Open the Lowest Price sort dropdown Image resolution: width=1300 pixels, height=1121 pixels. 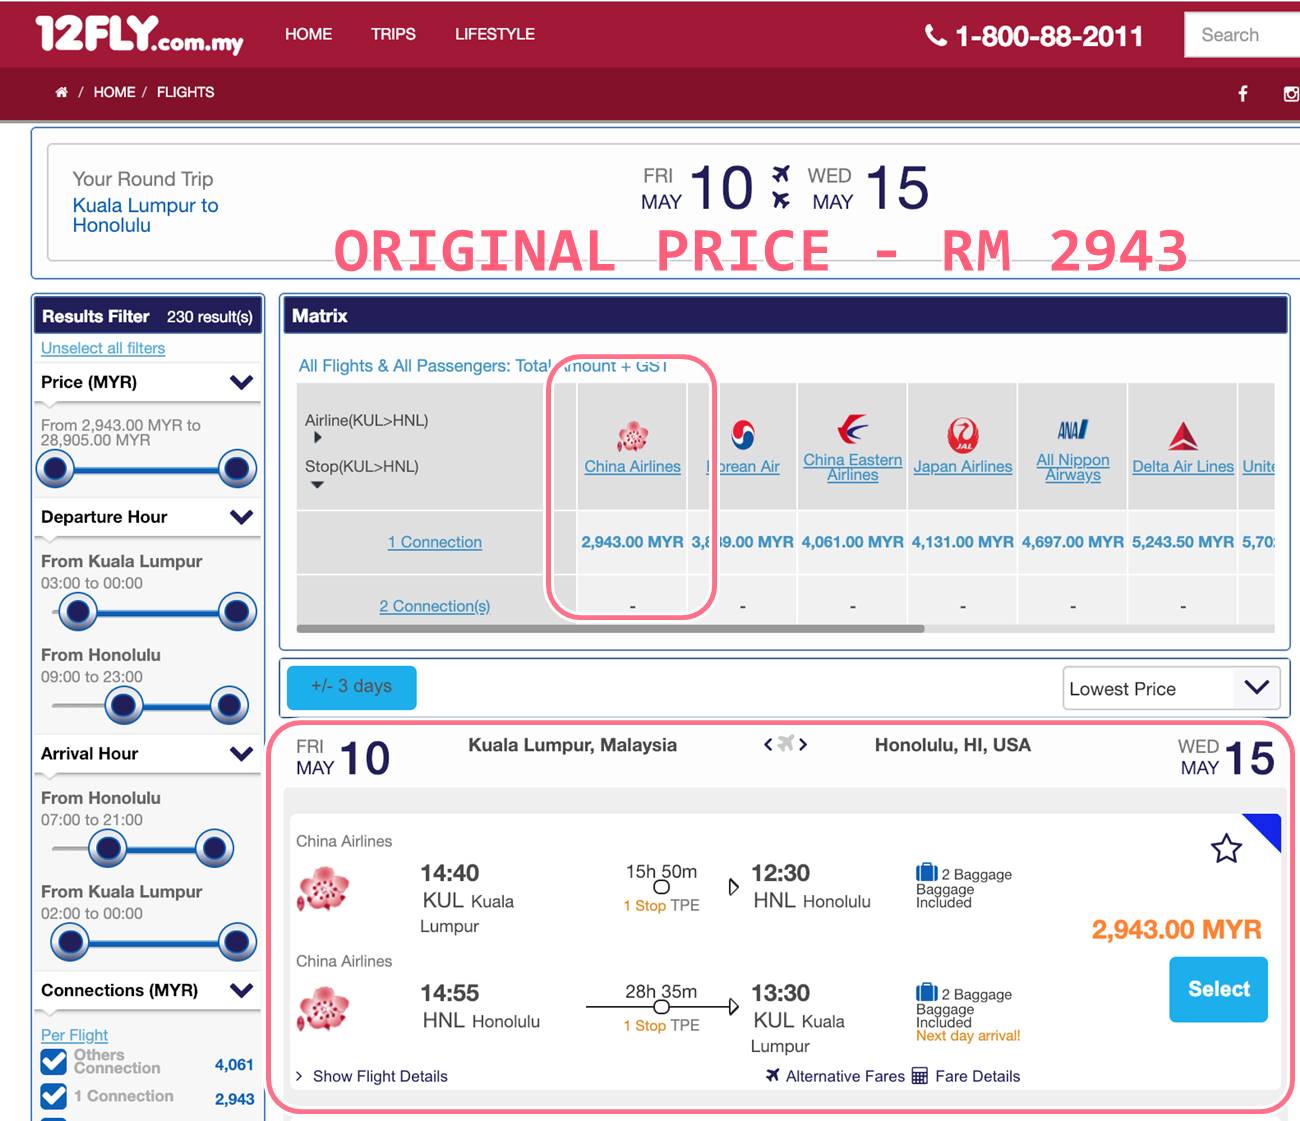coord(1171,688)
